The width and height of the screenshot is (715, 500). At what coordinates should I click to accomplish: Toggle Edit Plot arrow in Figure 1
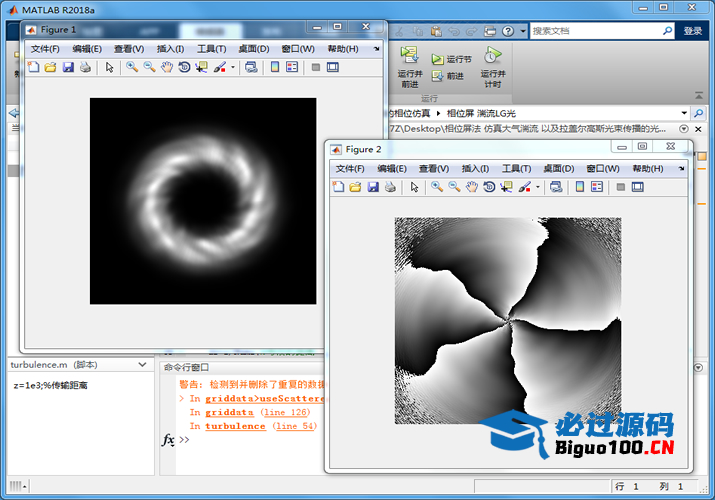pyautogui.click(x=109, y=67)
